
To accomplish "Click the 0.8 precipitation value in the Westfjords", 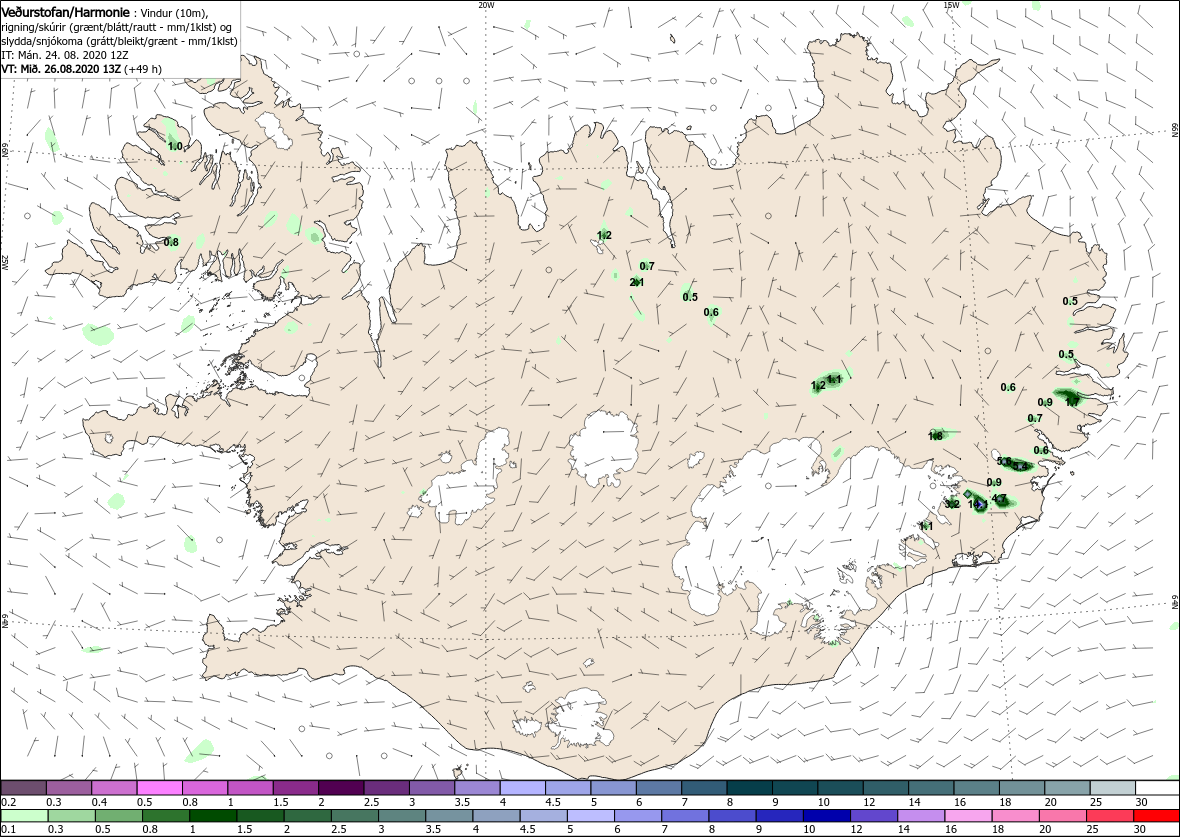I will tap(171, 242).
